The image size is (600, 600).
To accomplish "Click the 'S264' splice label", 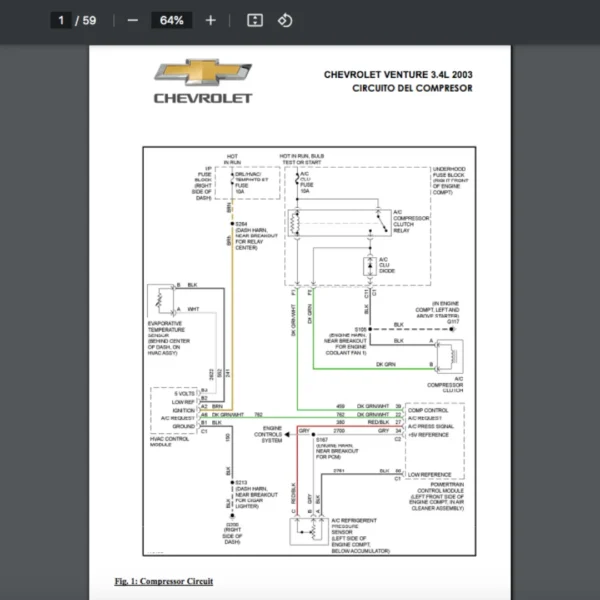I will point(241,224).
